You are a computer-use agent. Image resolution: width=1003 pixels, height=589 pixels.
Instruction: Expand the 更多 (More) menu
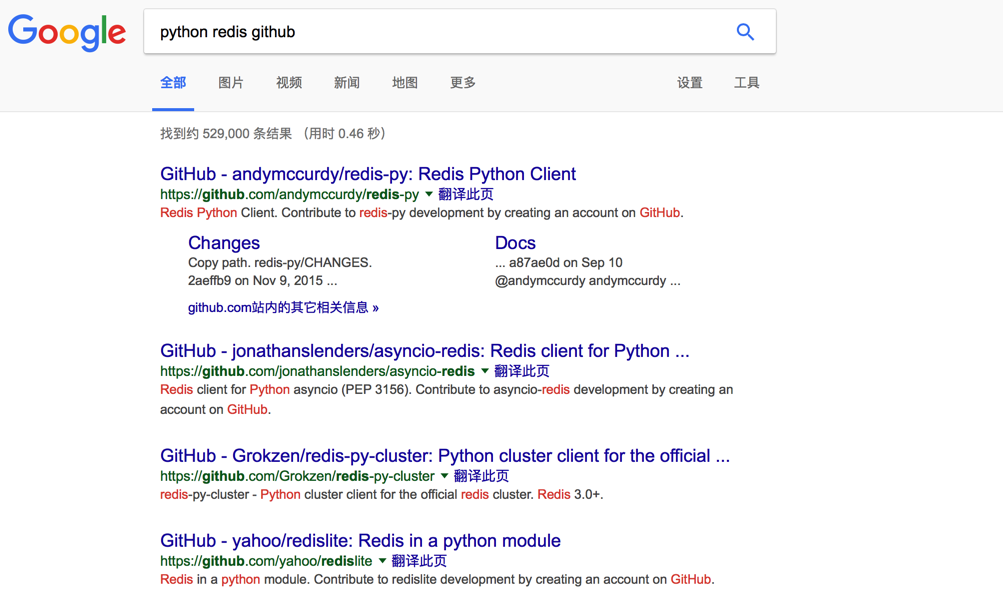pos(462,83)
